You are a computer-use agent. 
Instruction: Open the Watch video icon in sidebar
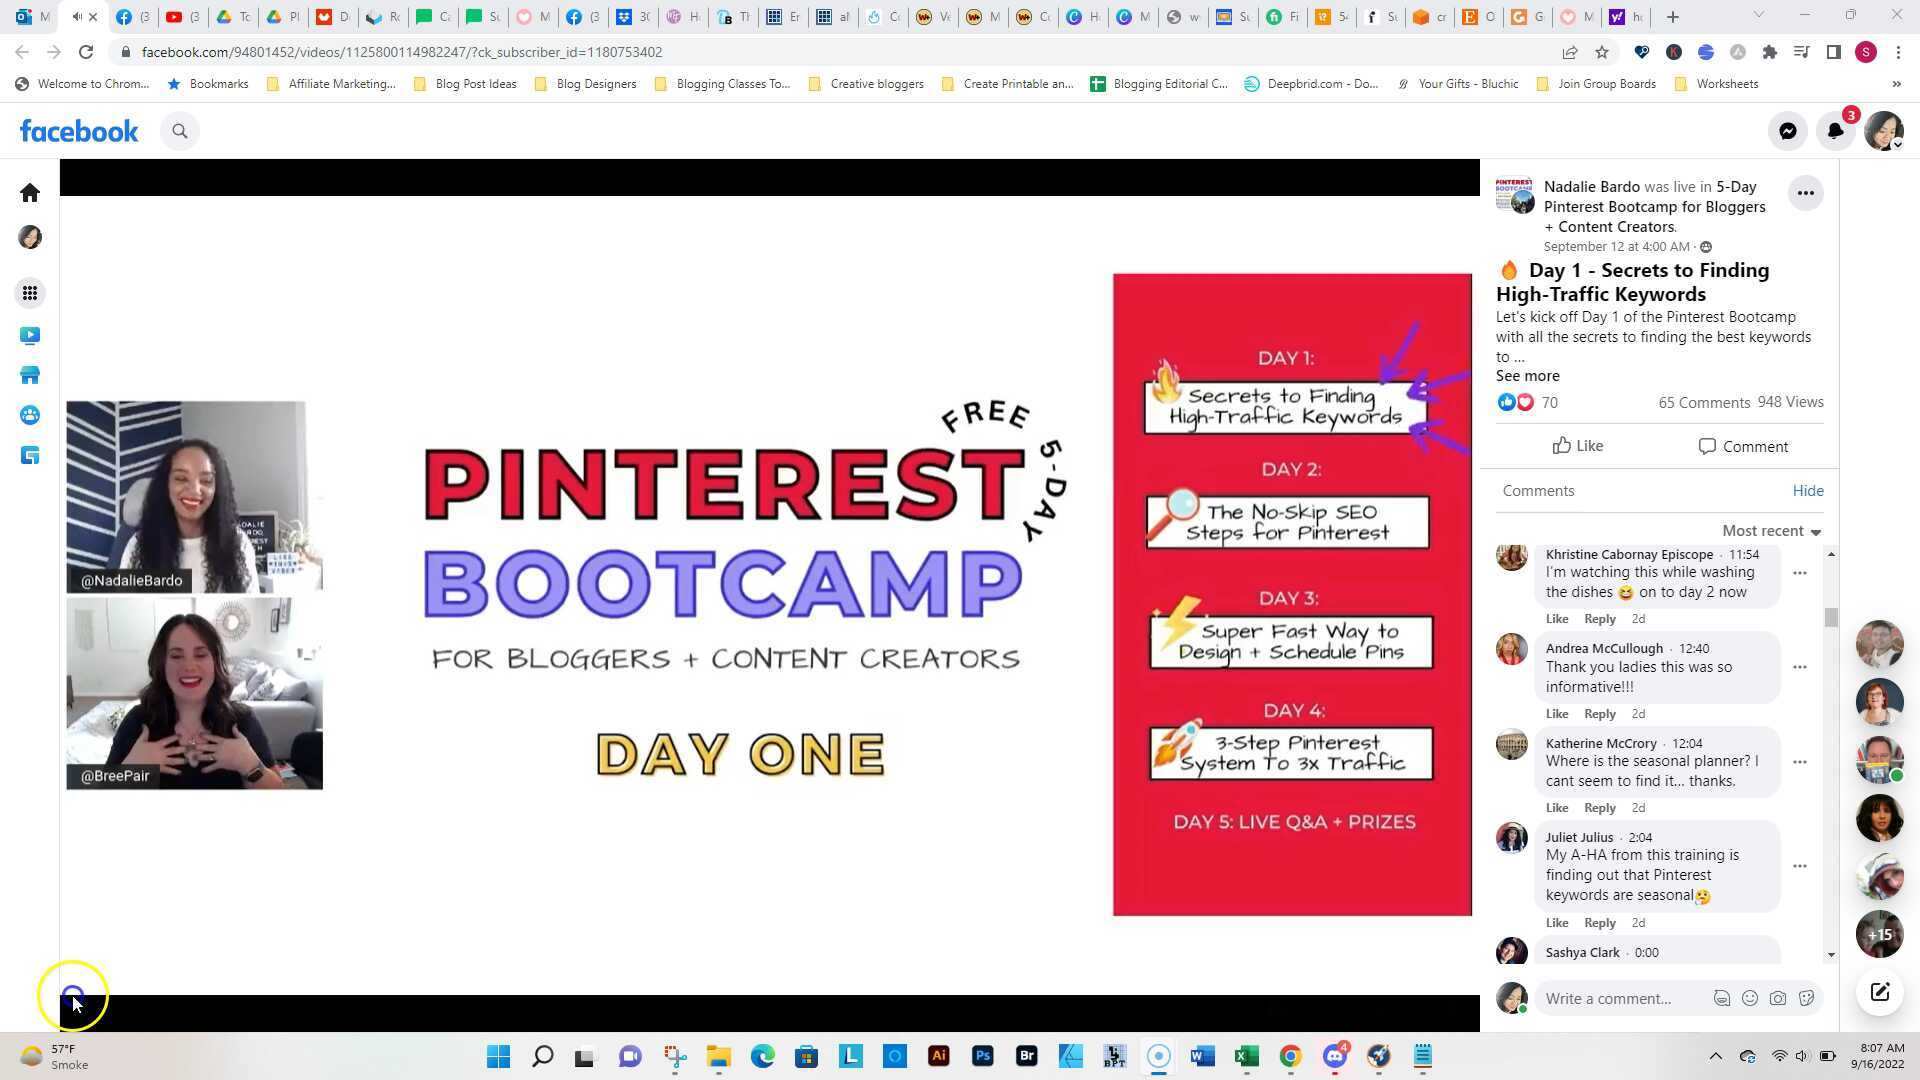(x=30, y=335)
